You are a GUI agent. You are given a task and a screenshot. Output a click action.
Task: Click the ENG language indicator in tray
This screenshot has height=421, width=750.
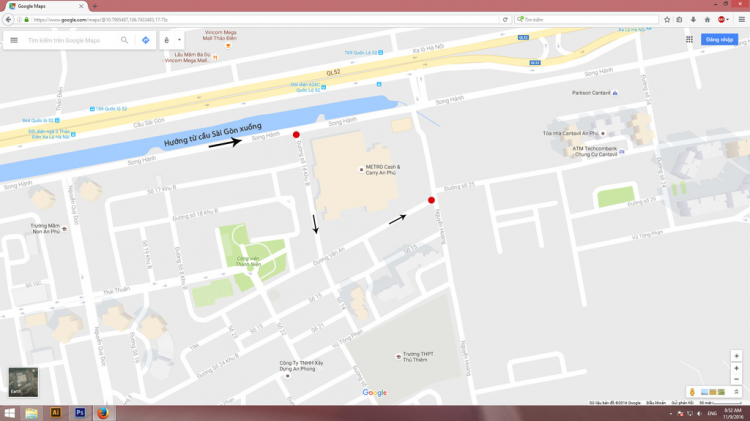[x=712, y=413]
